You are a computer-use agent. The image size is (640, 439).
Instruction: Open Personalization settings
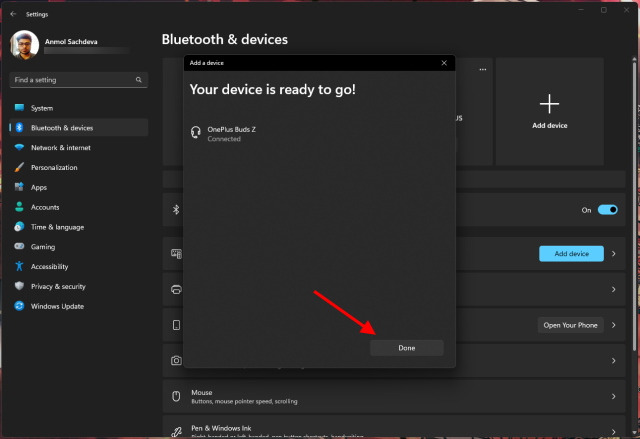[78, 167]
